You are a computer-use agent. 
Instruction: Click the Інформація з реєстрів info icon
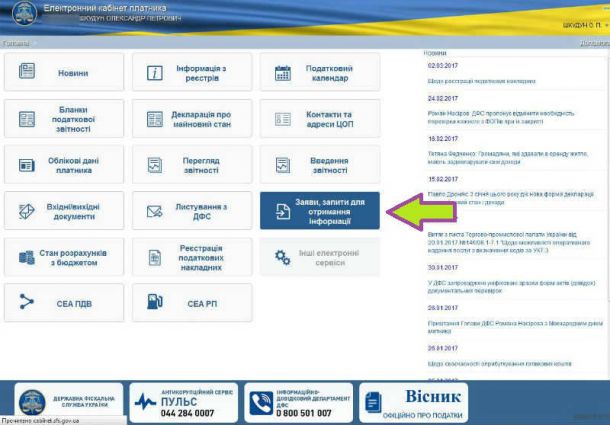[x=154, y=73]
